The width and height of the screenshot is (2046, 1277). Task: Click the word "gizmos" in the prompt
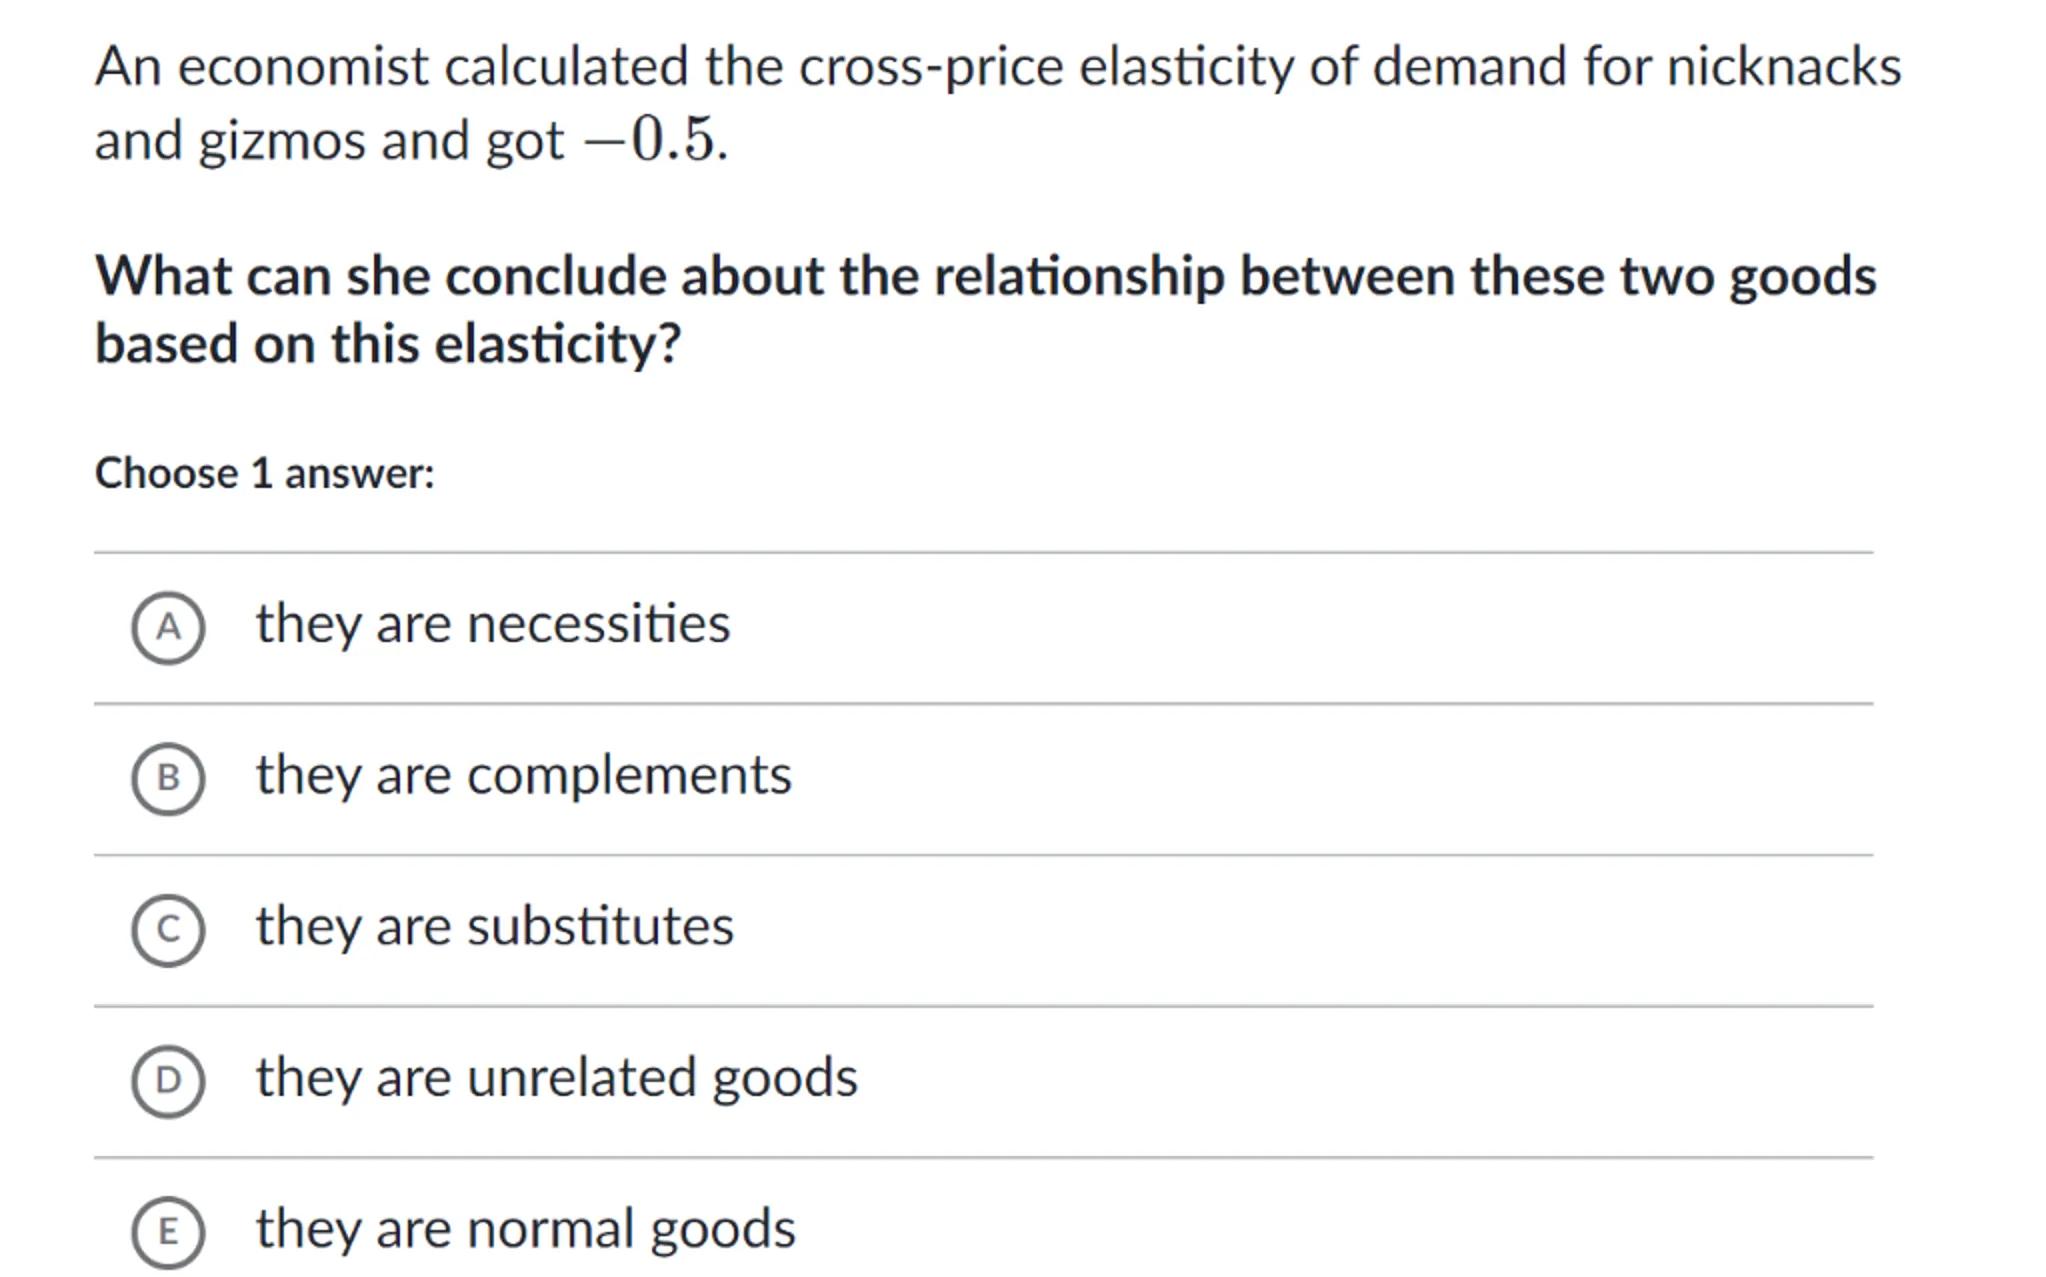pyautogui.click(x=281, y=141)
